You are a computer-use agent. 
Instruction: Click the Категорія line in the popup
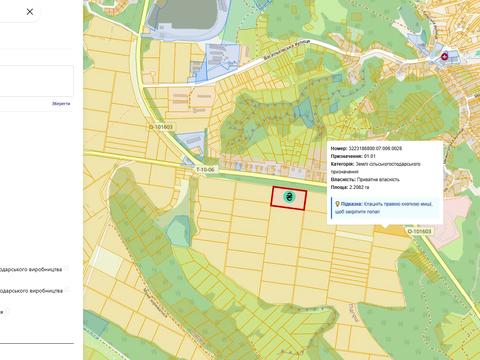375,168
